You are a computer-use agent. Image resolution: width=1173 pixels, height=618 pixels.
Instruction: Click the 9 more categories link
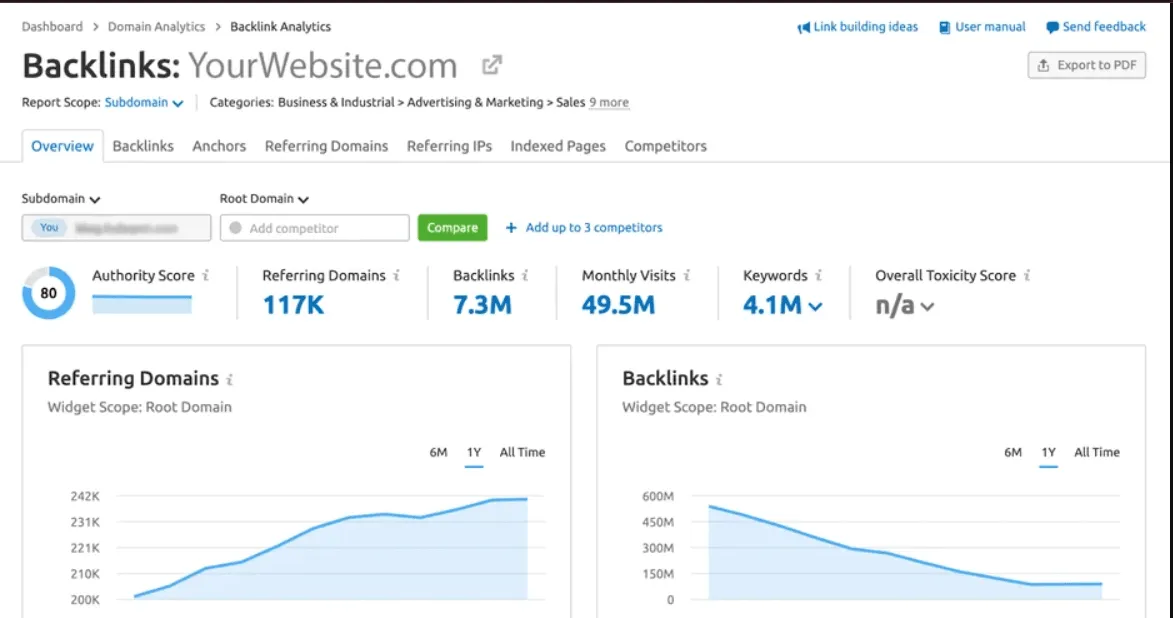(608, 102)
